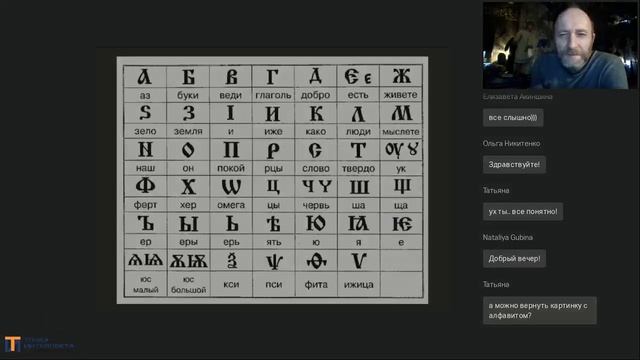Click the letter label 'аз'

[x=145, y=95]
